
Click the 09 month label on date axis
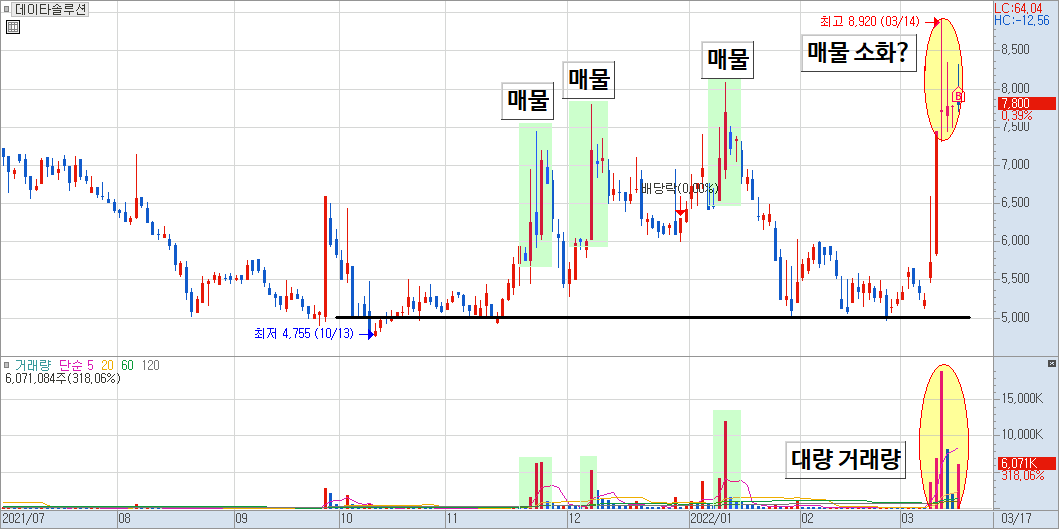coord(241,520)
